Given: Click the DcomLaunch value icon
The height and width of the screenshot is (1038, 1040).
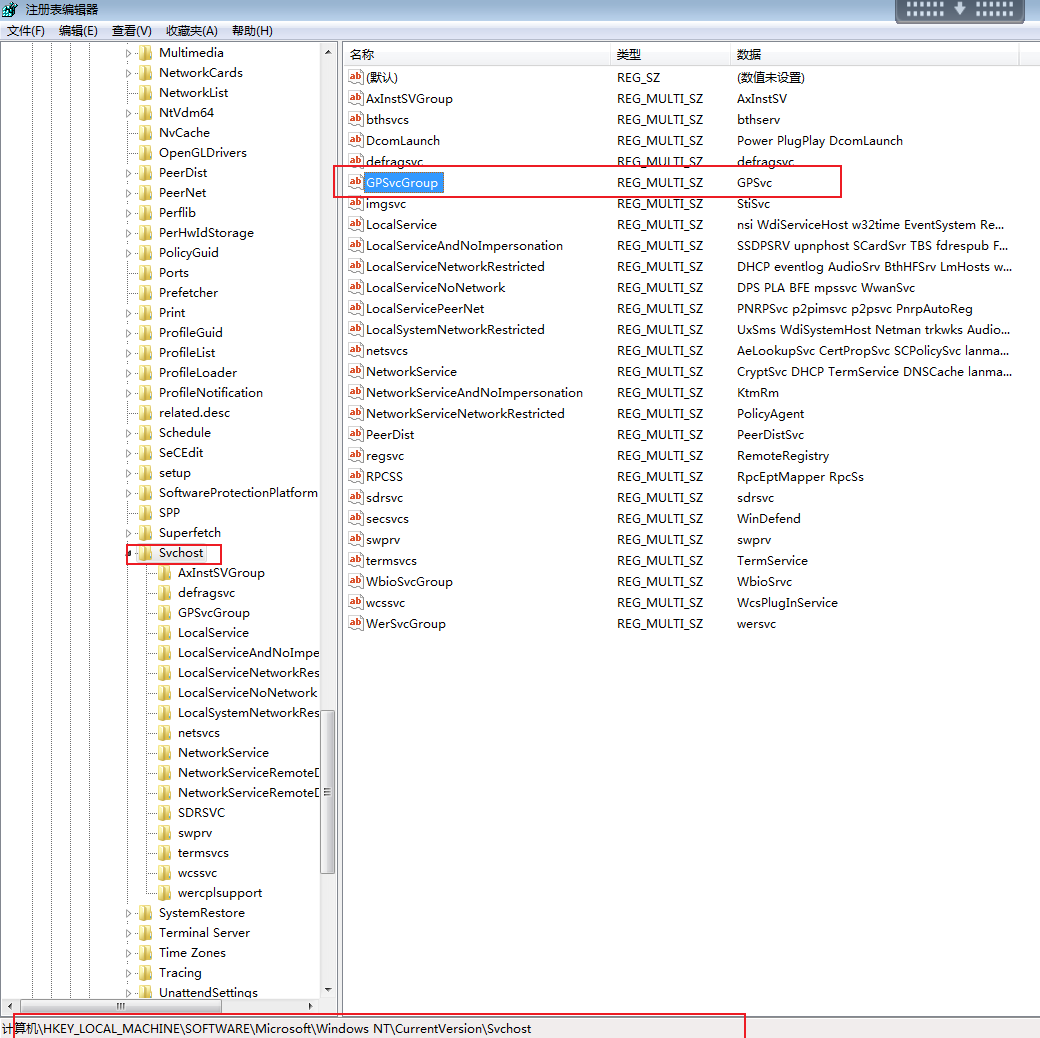Looking at the screenshot, I should [x=355, y=140].
